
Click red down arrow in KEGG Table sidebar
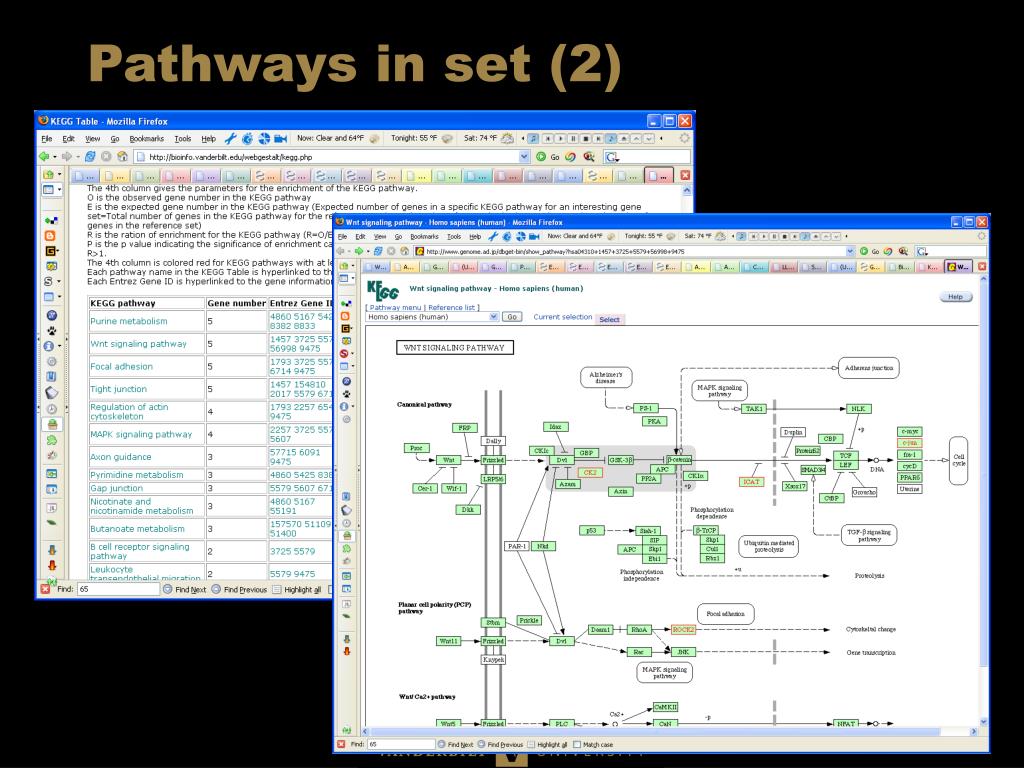pos(52,566)
